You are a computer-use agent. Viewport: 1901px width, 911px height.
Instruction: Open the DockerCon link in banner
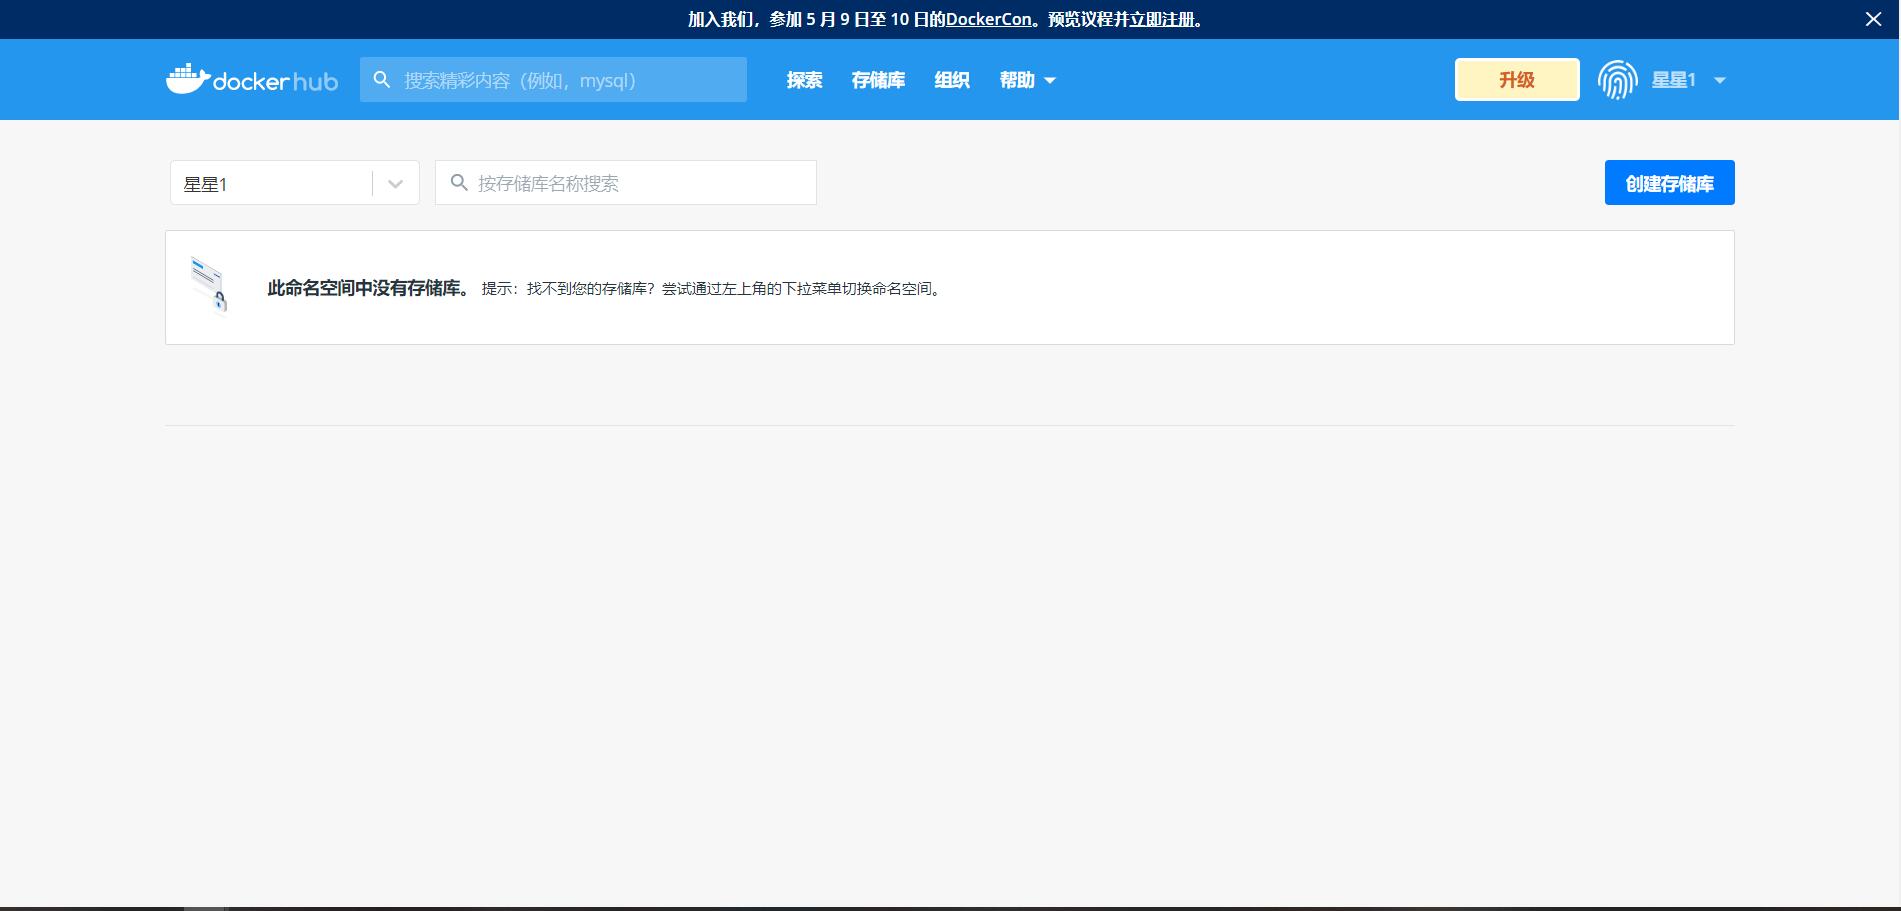[988, 19]
